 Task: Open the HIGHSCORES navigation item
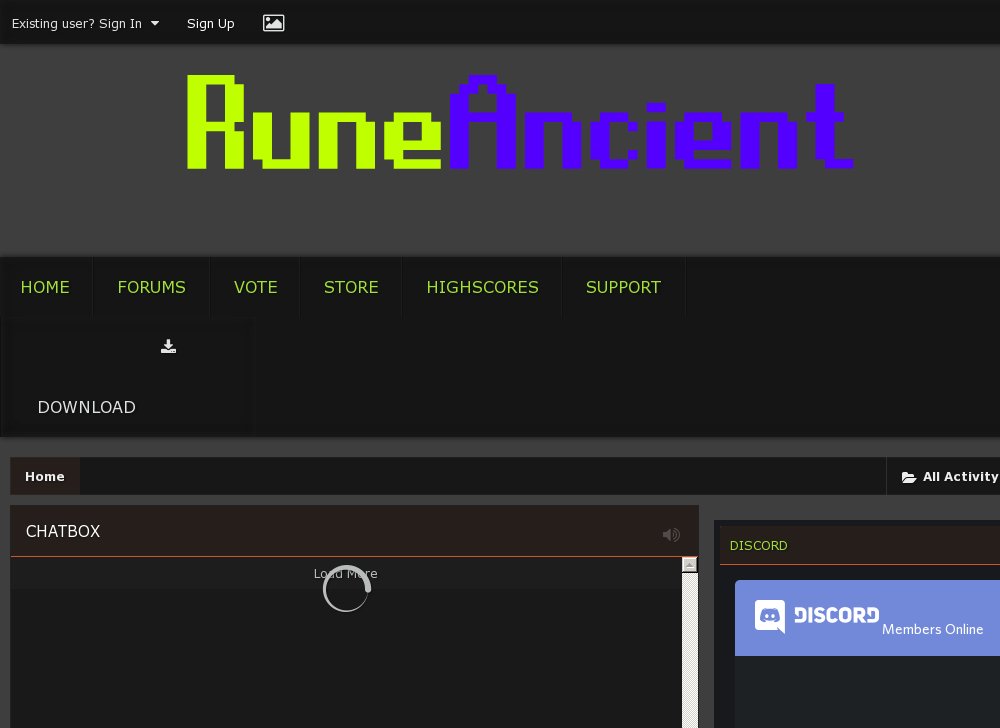point(482,287)
